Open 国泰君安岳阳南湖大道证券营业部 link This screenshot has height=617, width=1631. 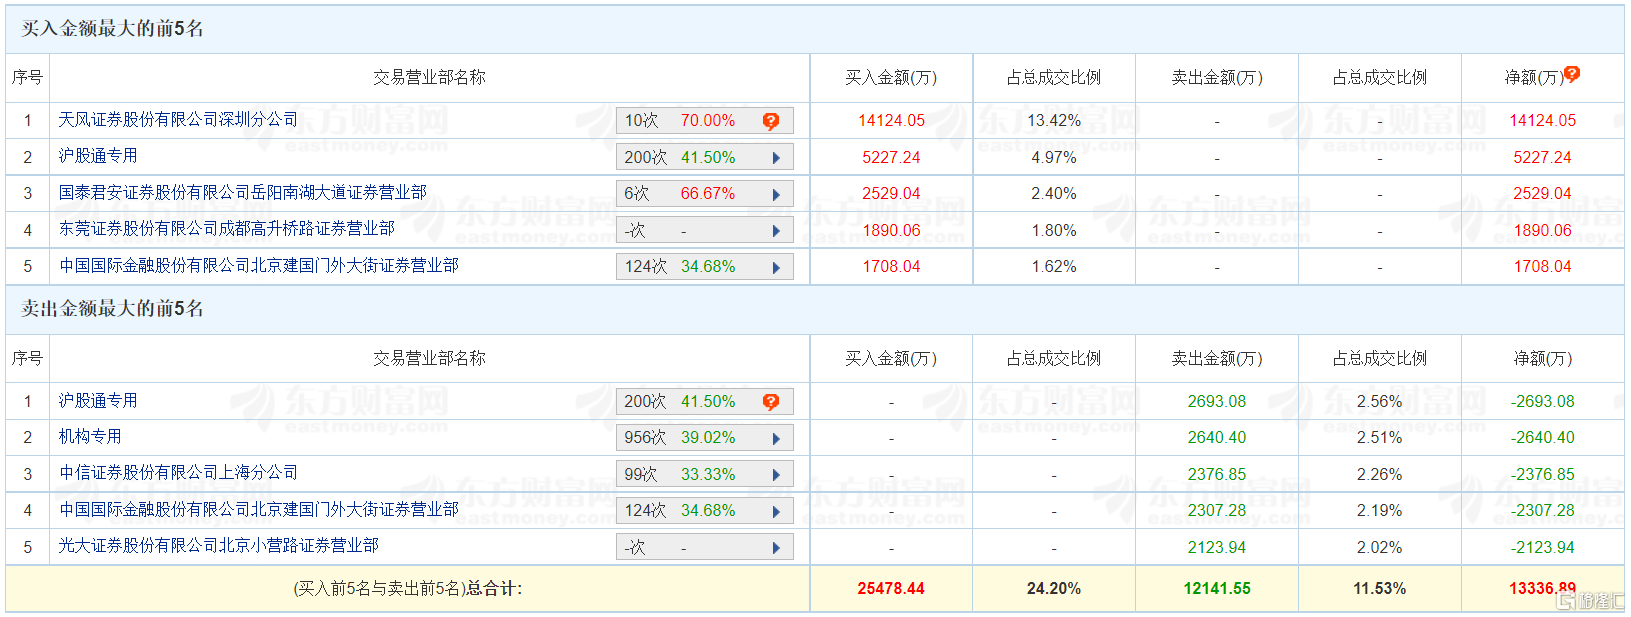click(x=242, y=193)
